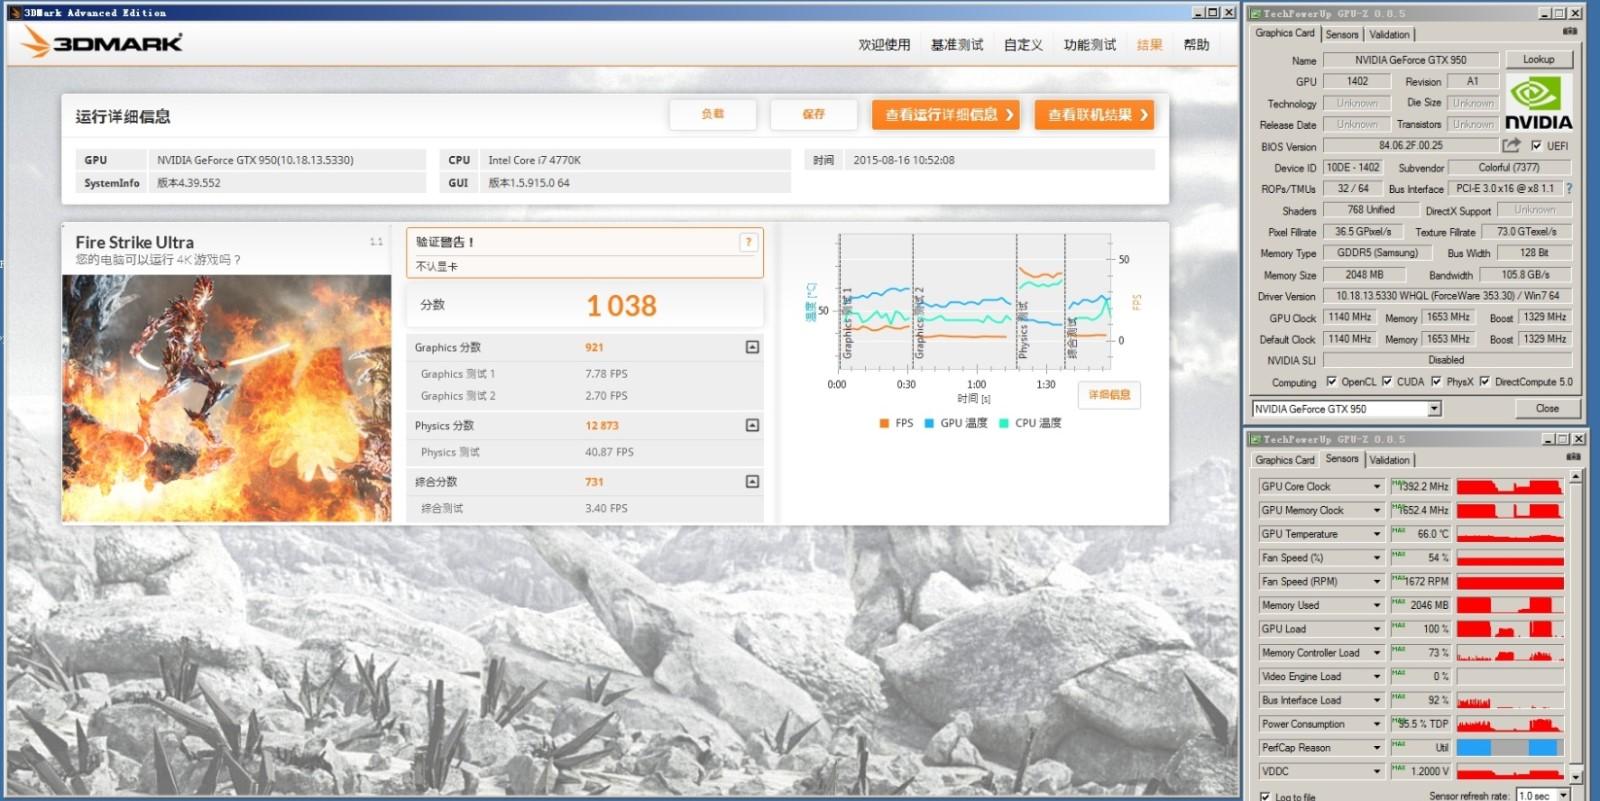Image resolution: width=1600 pixels, height=801 pixels.
Task: Open the Fan Speed (RPM) sensor dropdown
Action: (1376, 581)
